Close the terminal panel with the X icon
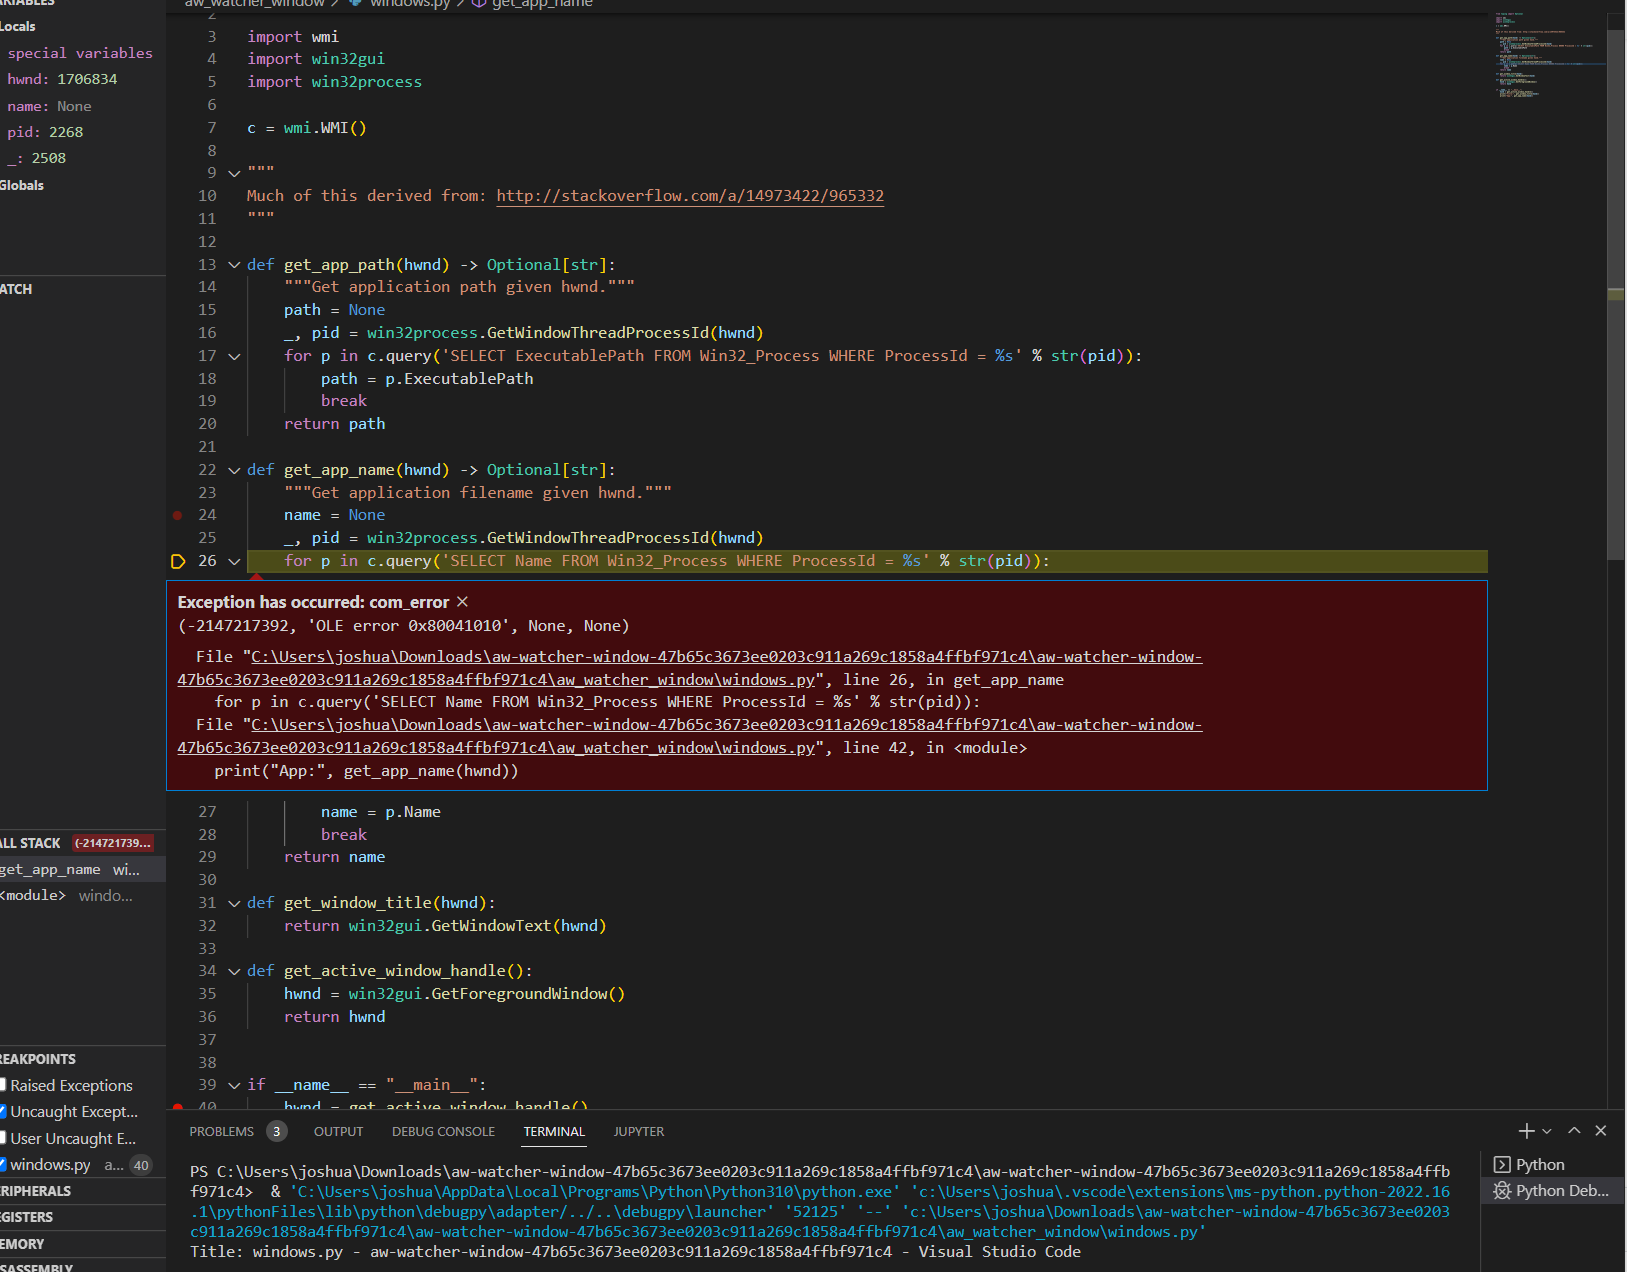The image size is (1627, 1272). click(x=1601, y=1130)
